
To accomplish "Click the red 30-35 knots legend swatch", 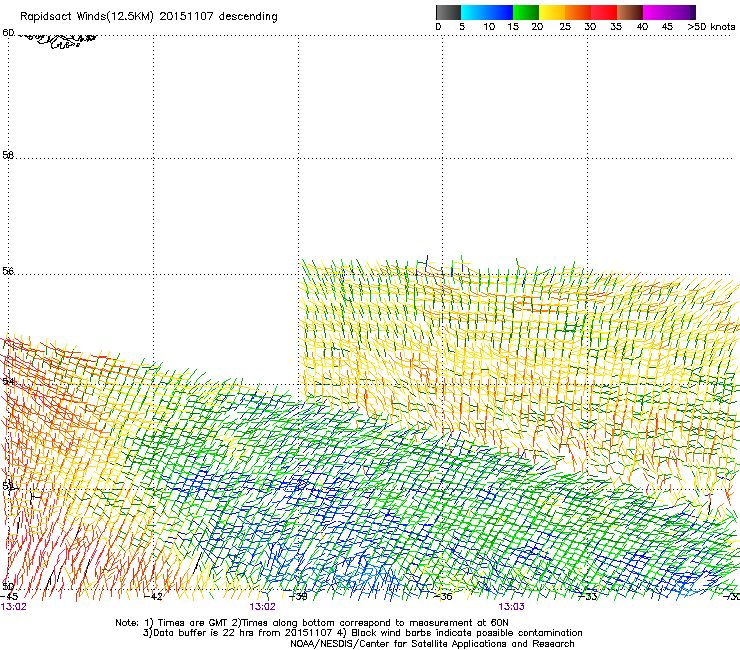I will pos(604,12).
